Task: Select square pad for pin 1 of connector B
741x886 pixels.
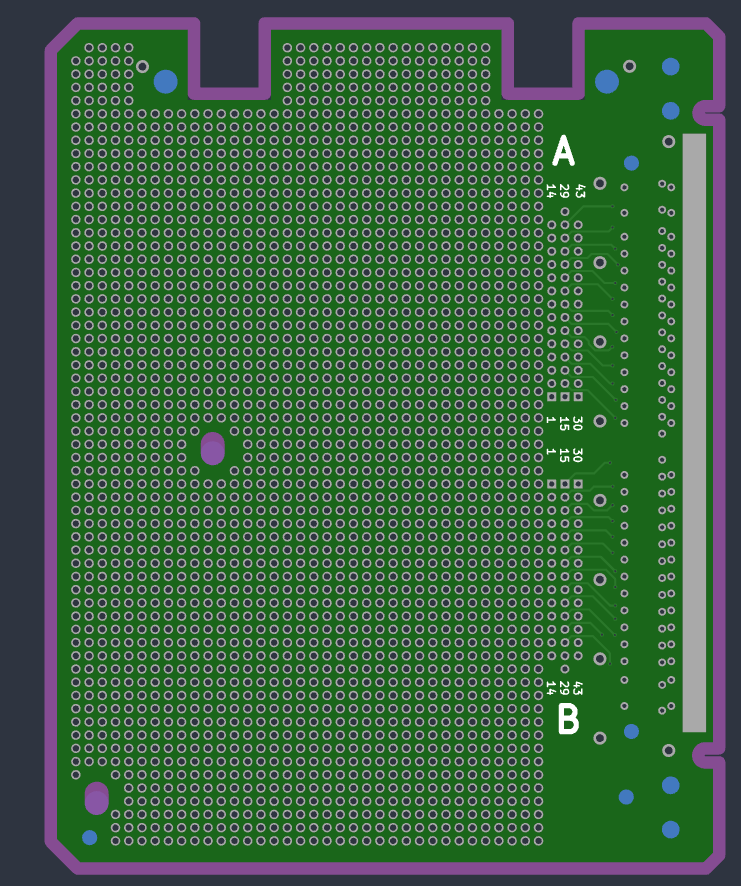Action: click(x=551, y=484)
